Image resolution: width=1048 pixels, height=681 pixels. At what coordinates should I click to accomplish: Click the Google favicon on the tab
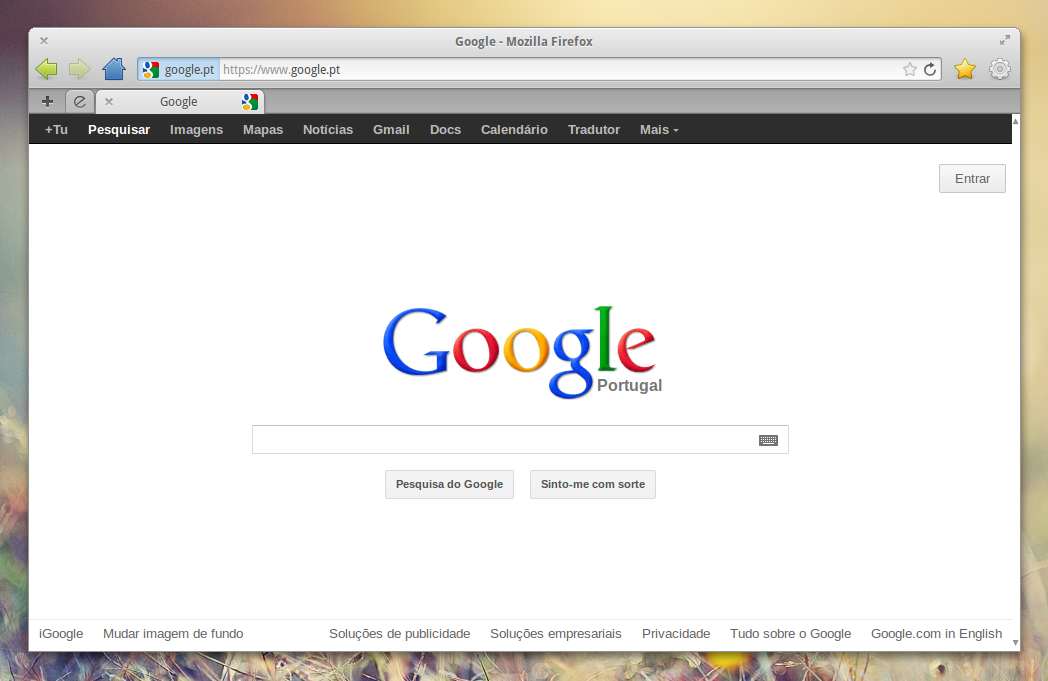pos(250,102)
